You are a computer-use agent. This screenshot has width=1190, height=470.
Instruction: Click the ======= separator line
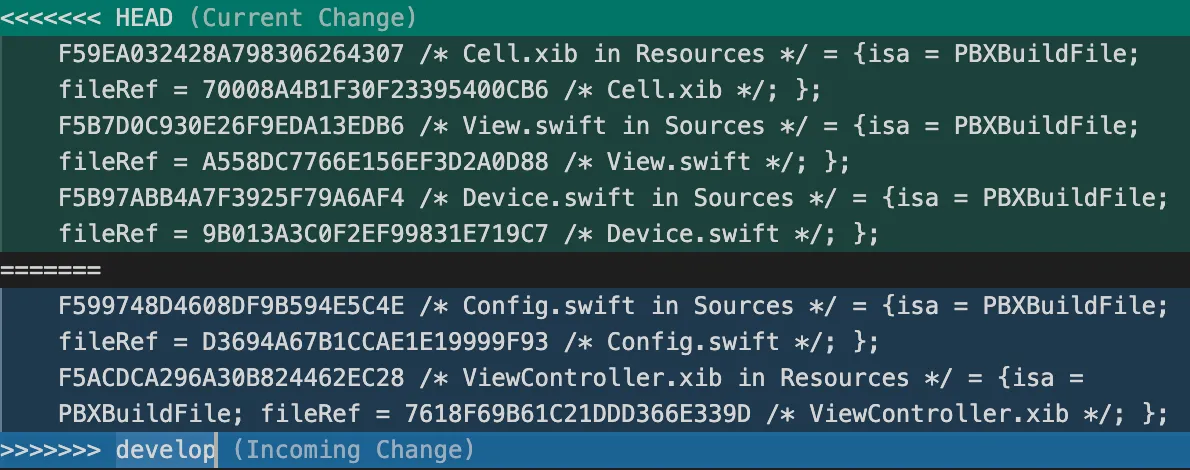(595, 270)
